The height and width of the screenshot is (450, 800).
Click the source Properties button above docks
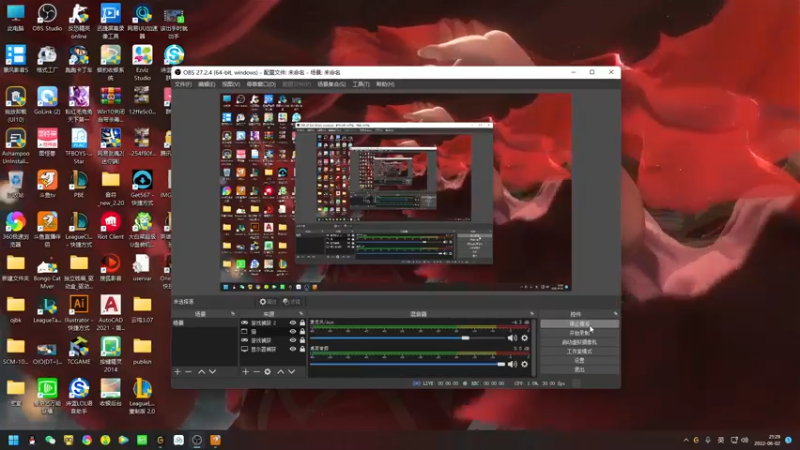click(x=267, y=302)
